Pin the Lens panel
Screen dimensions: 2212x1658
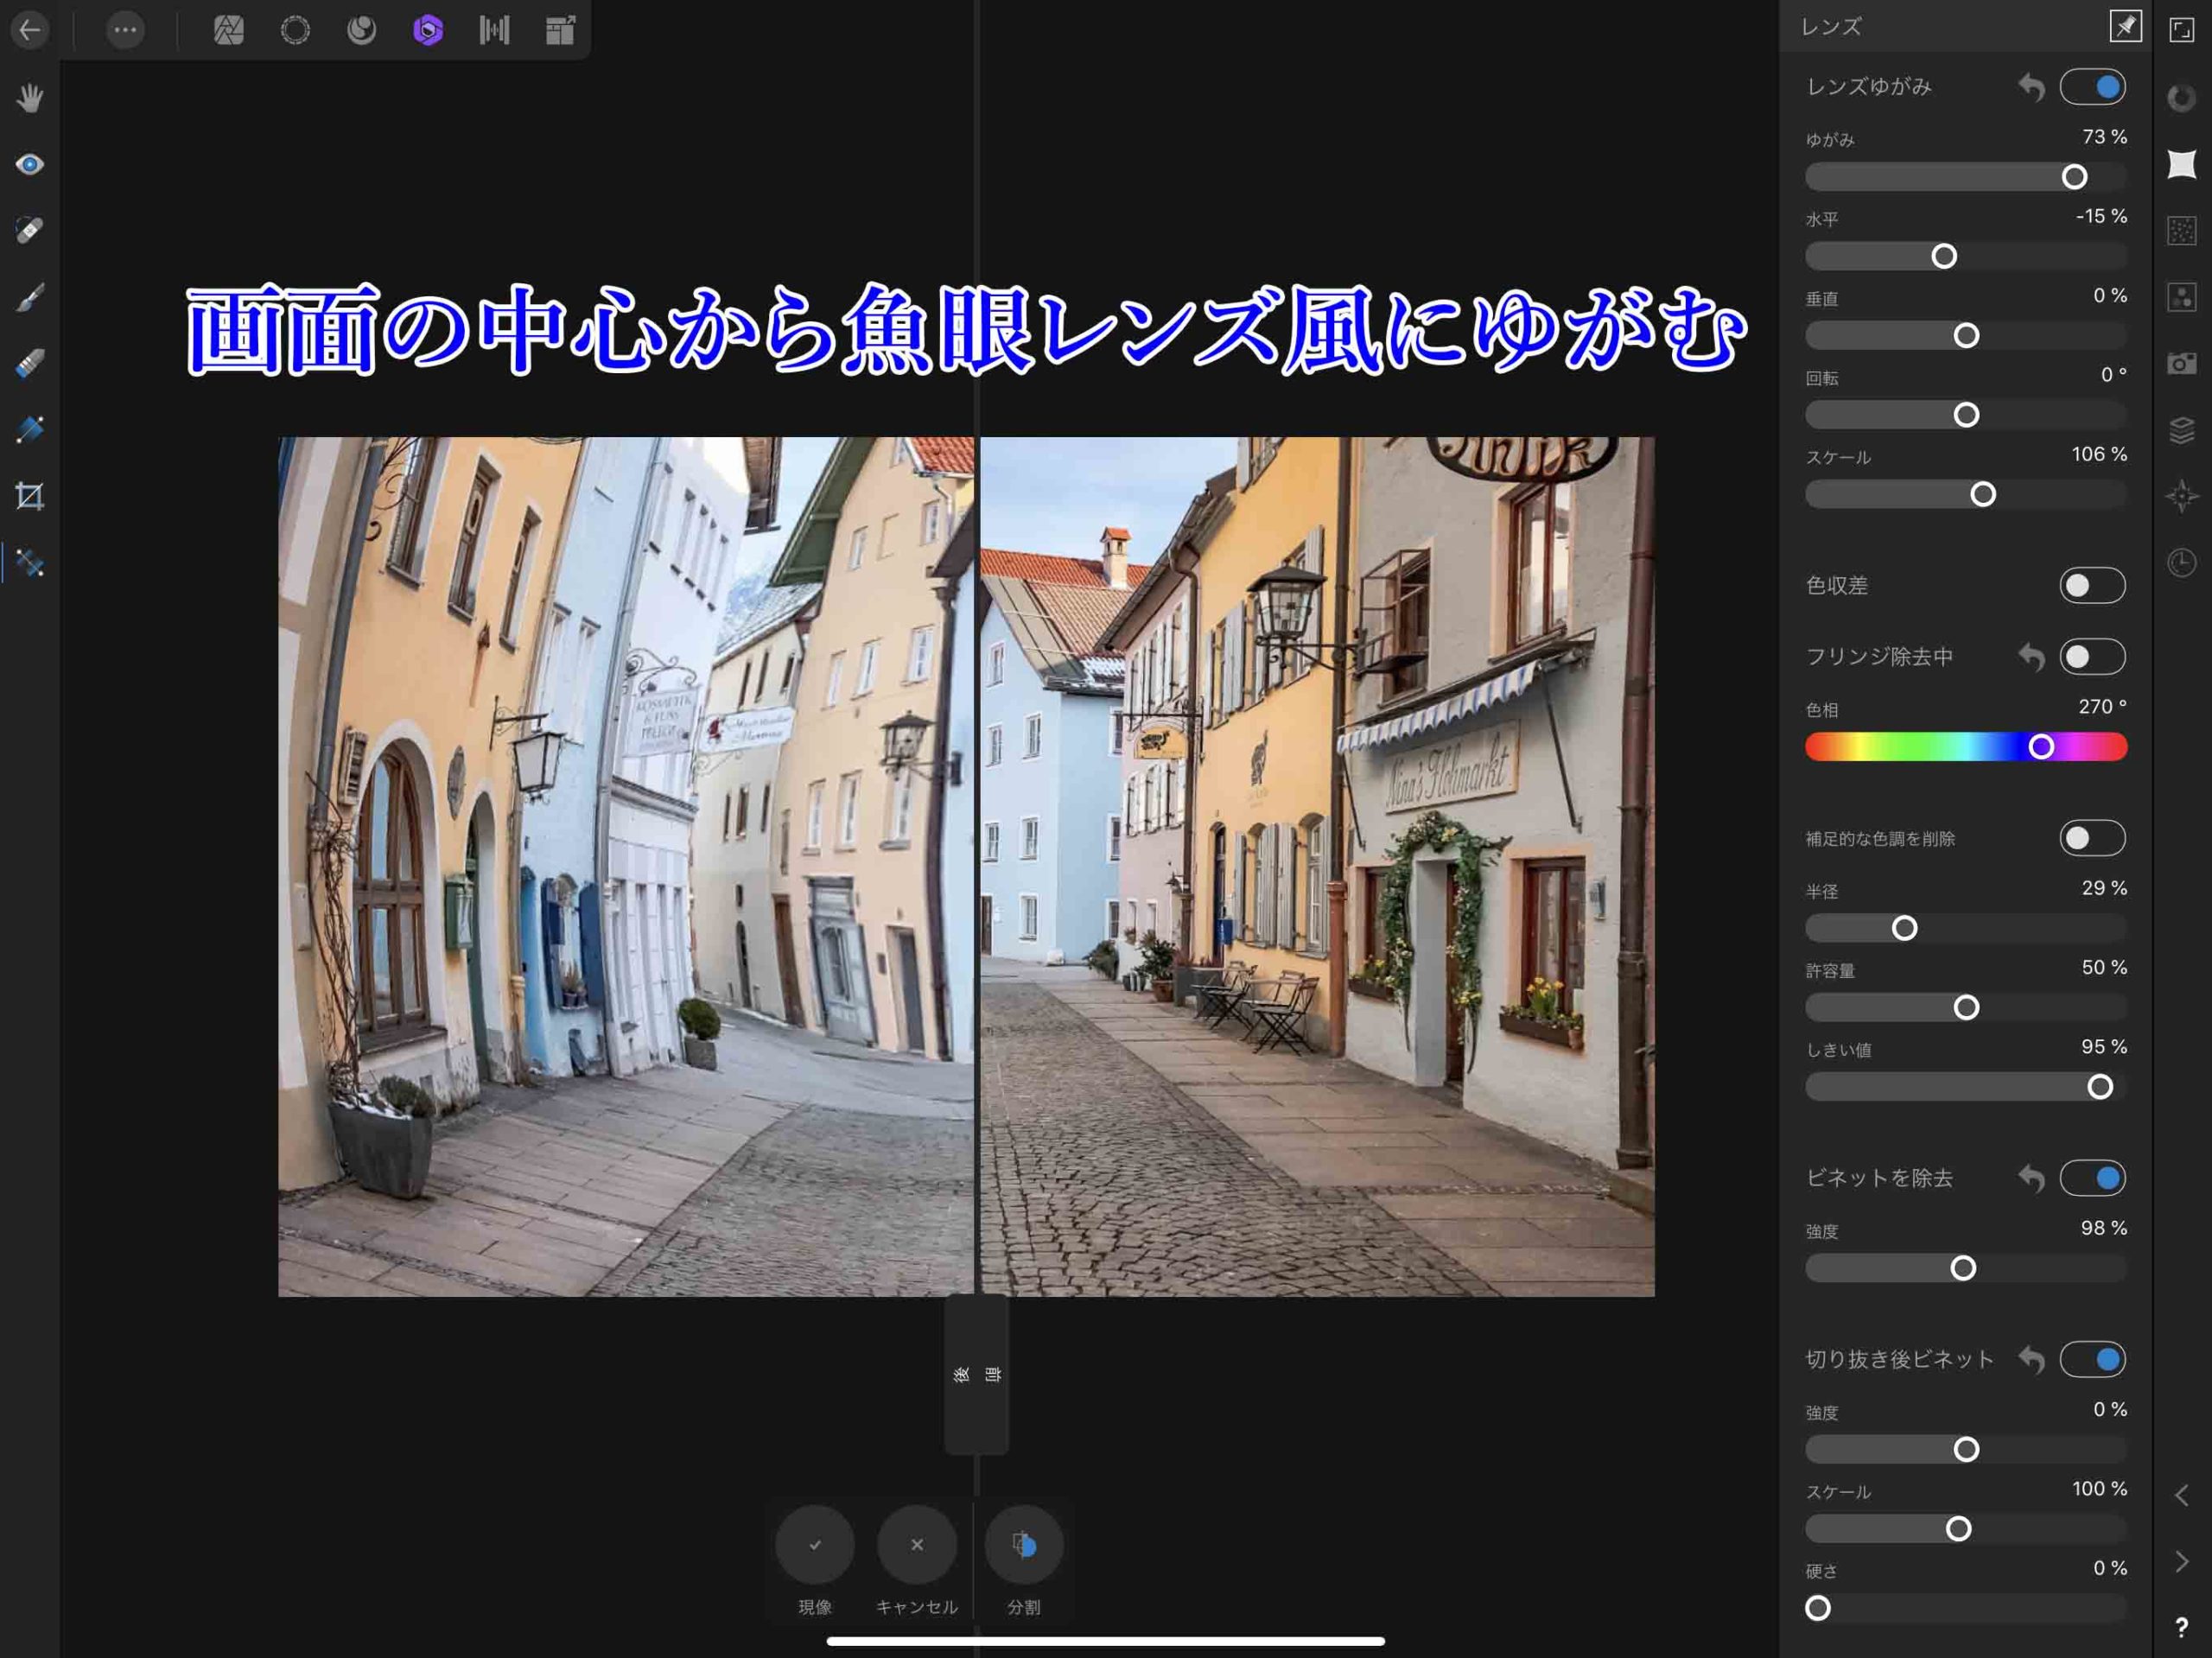(2125, 26)
